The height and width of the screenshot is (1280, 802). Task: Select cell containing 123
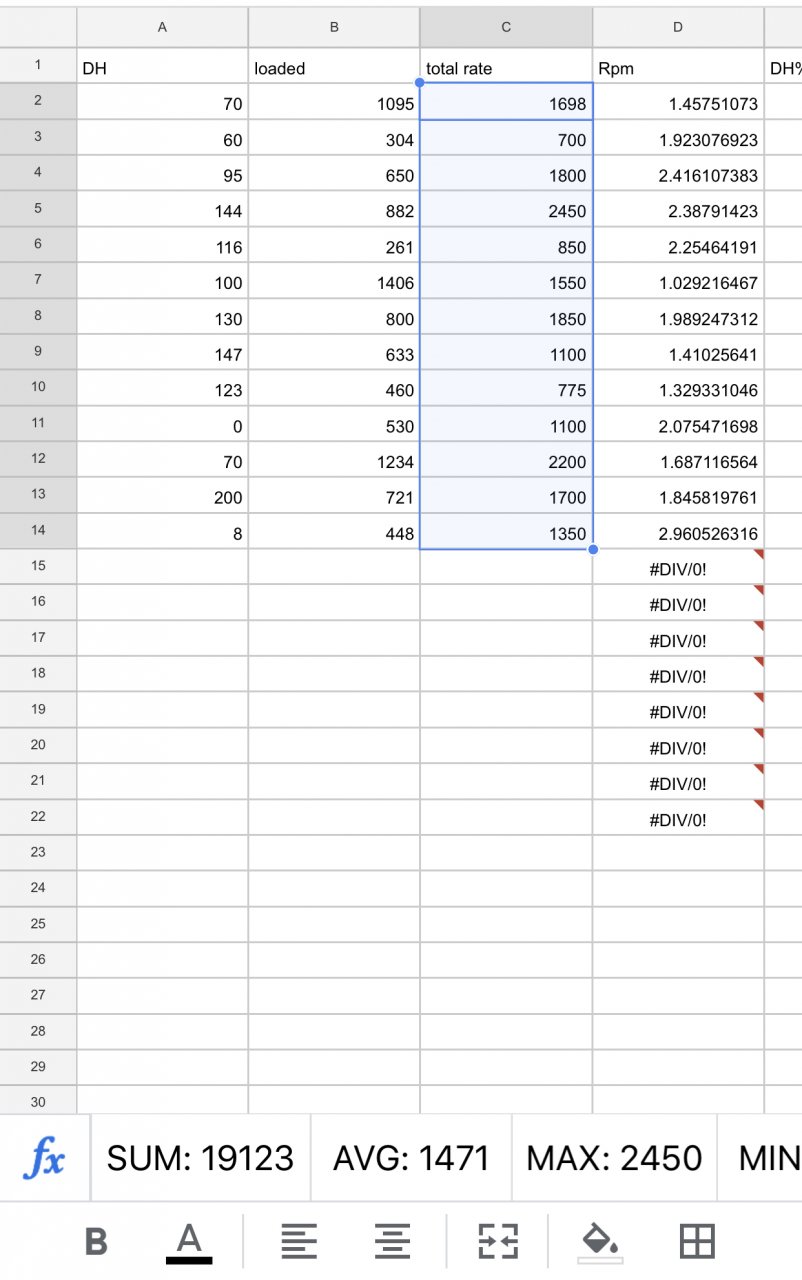[162, 388]
